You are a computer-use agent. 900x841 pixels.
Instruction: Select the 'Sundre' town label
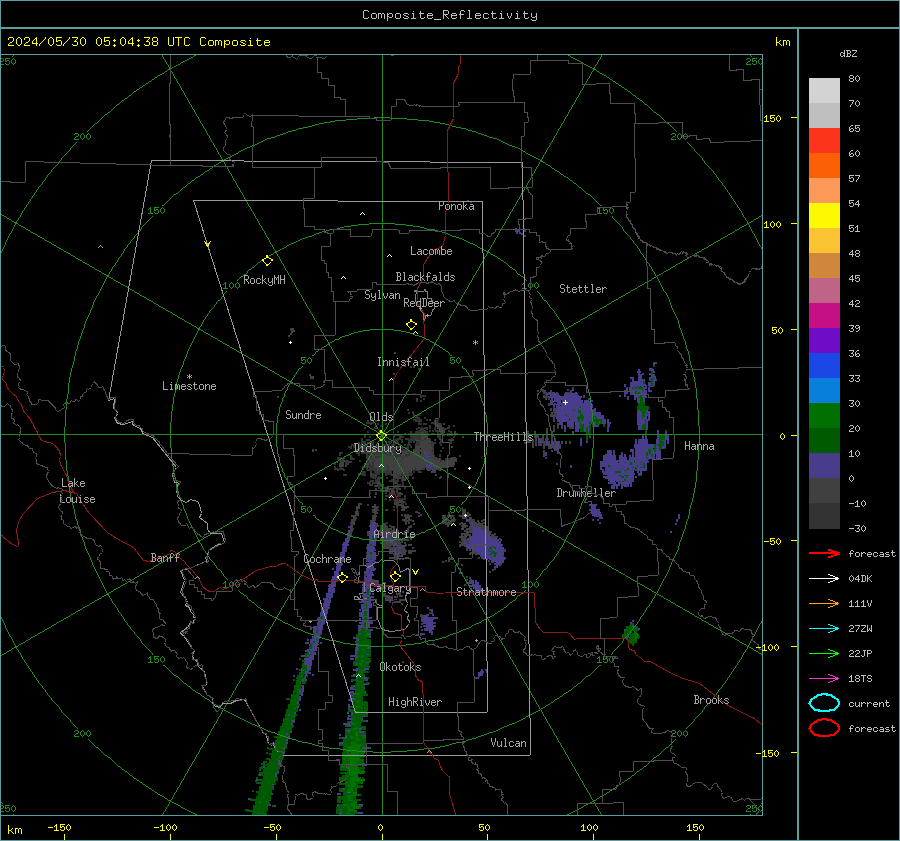click(x=303, y=414)
